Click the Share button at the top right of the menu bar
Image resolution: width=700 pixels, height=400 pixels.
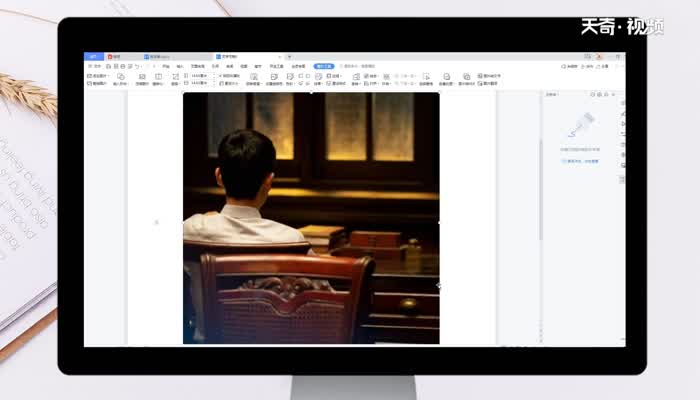point(603,66)
